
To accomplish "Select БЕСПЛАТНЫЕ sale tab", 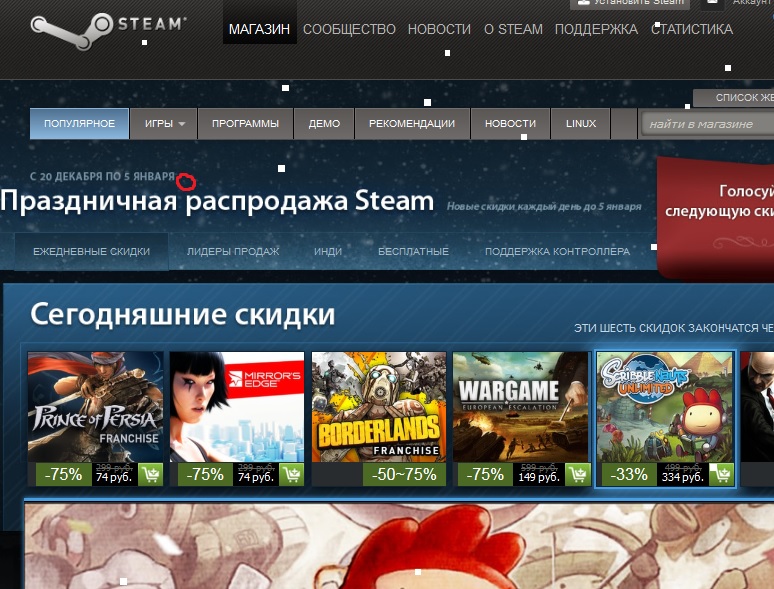I will coord(413,251).
